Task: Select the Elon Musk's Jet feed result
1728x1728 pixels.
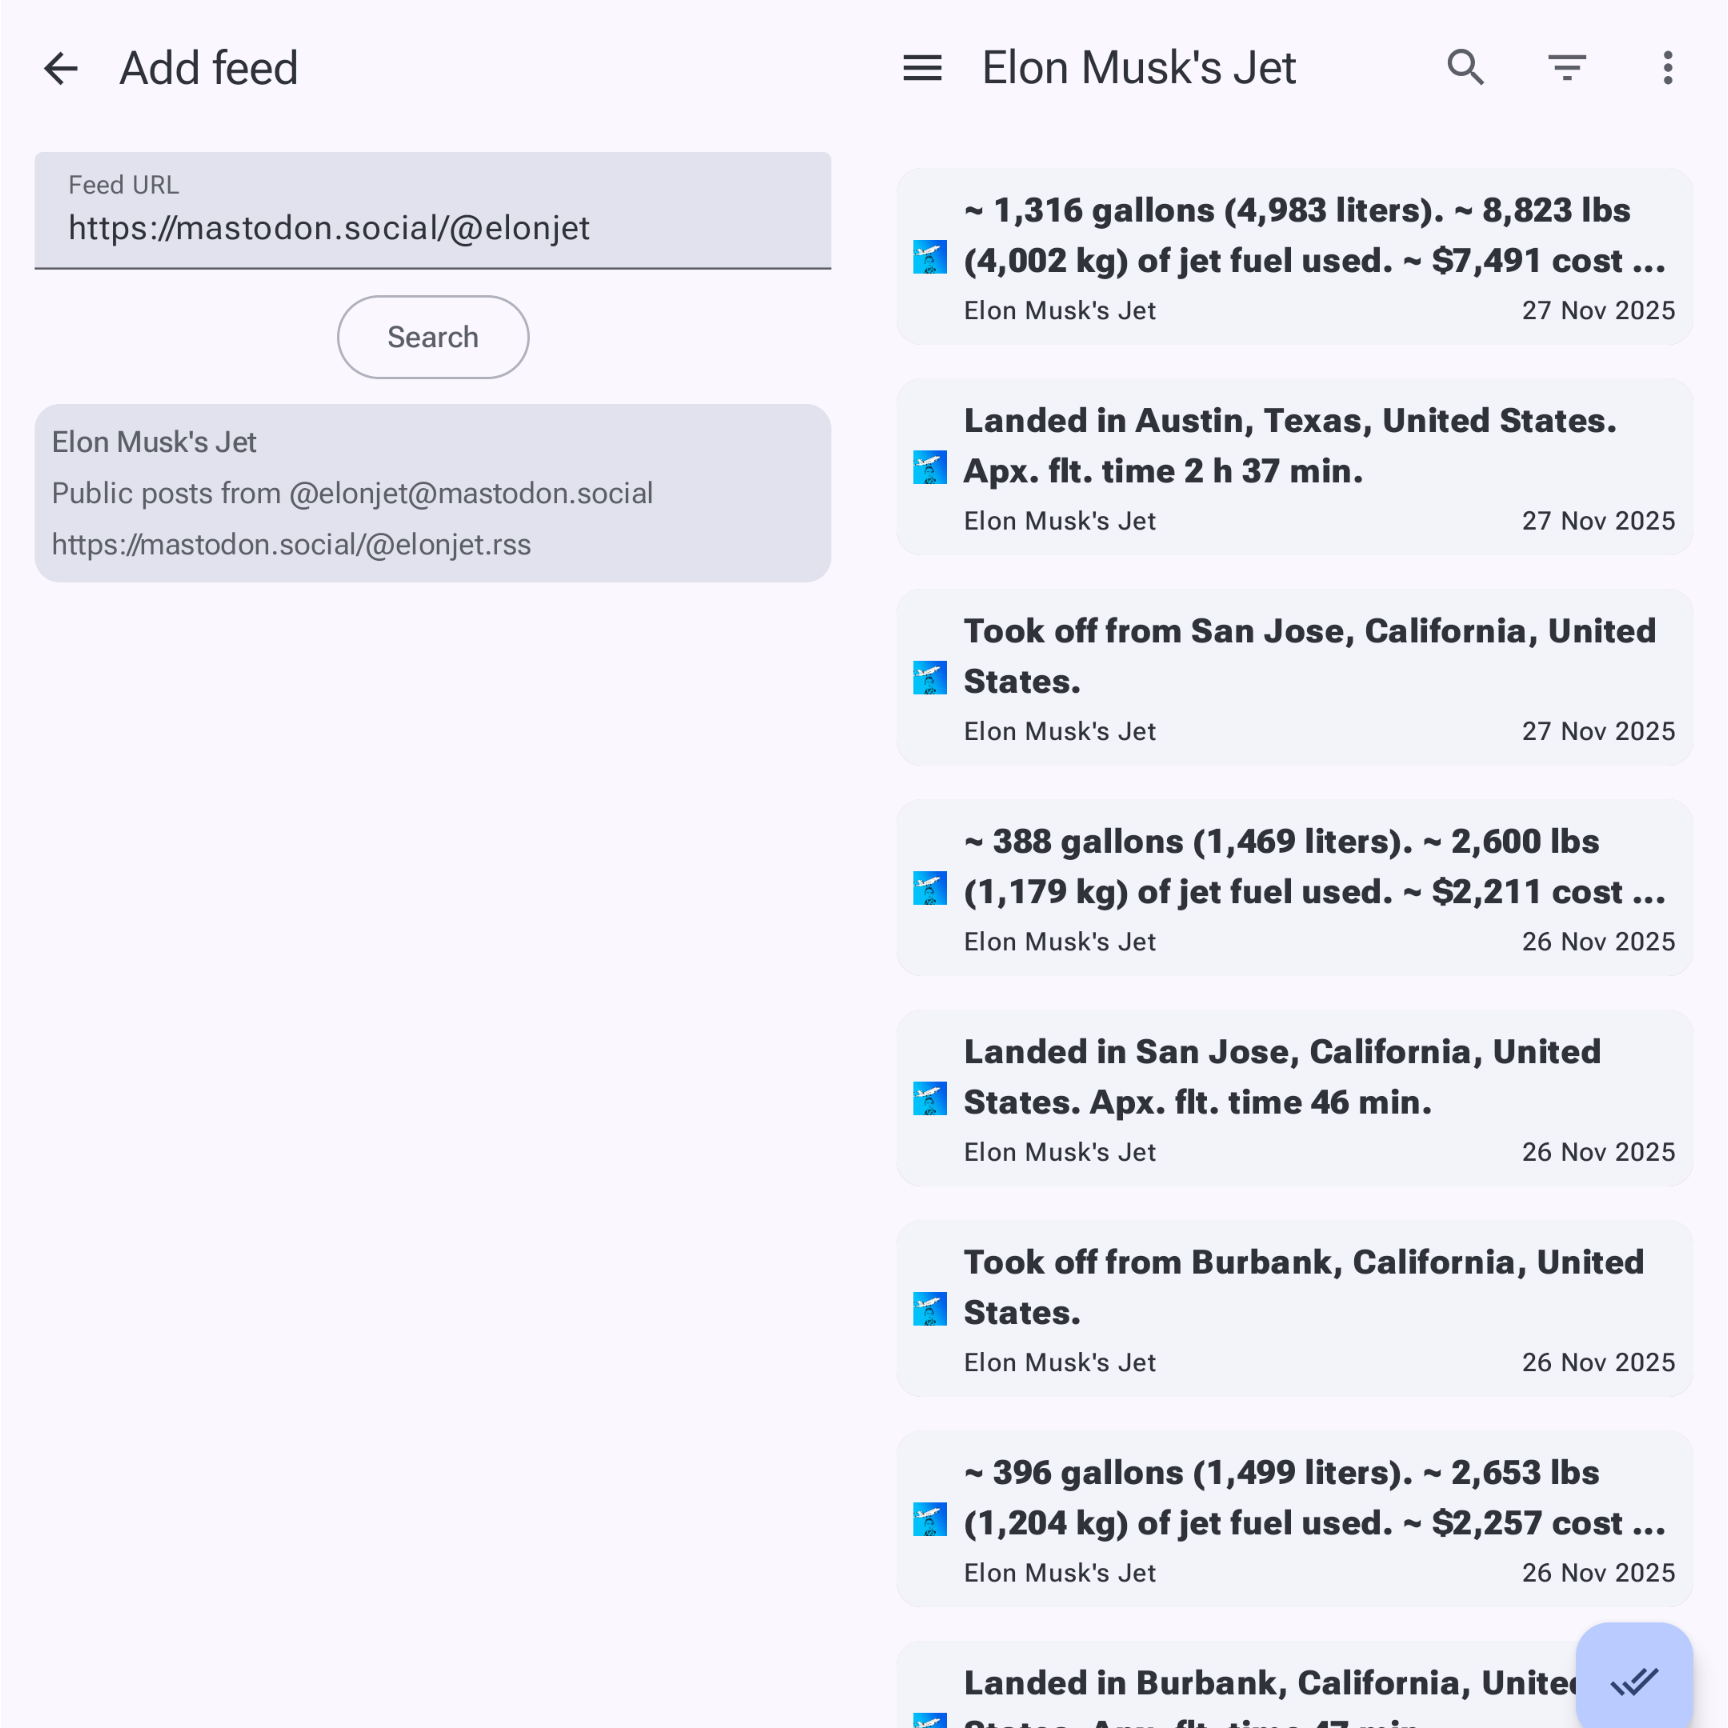Action: point(432,493)
